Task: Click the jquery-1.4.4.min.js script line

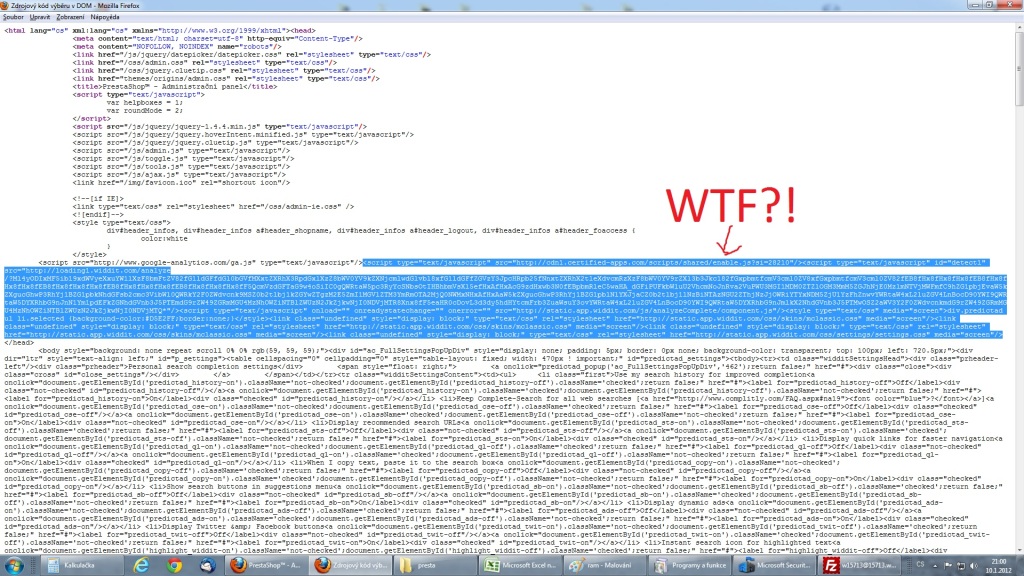Action: click(219, 127)
